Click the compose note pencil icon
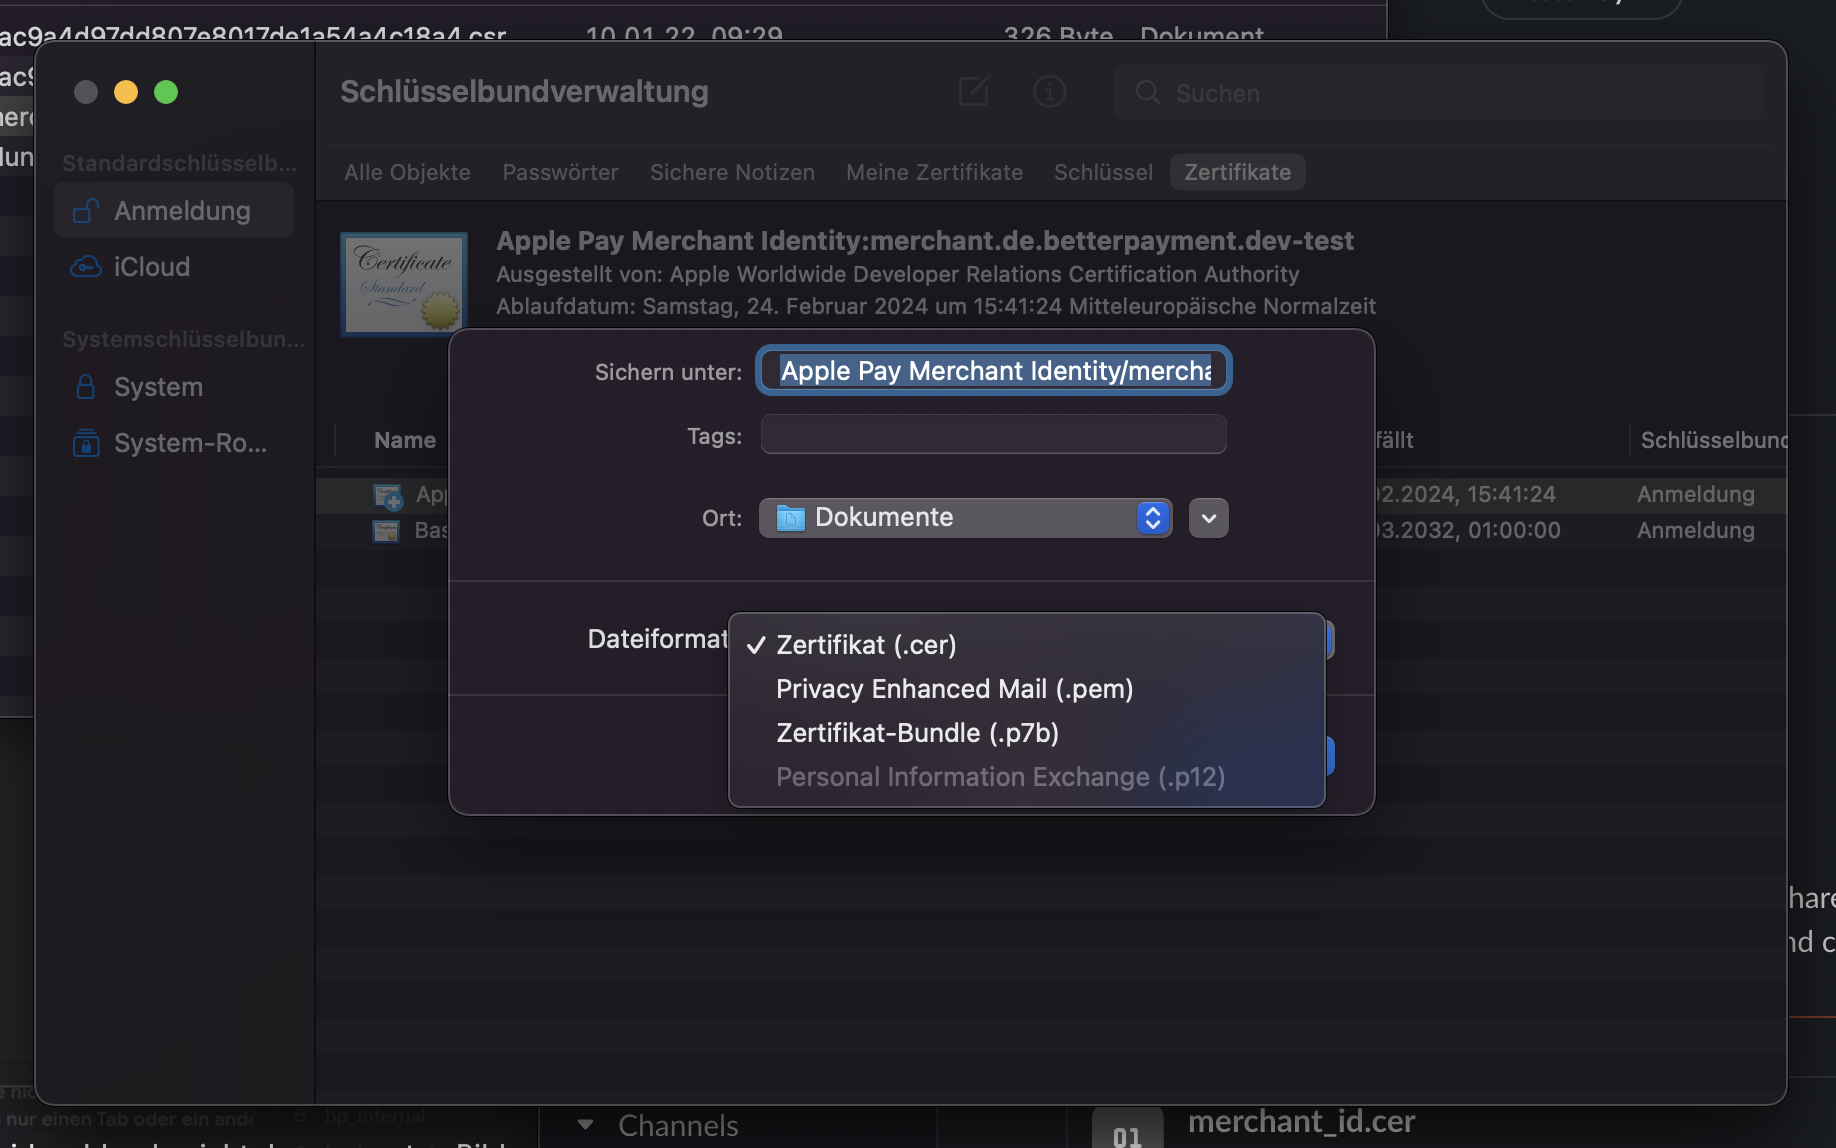 (973, 91)
